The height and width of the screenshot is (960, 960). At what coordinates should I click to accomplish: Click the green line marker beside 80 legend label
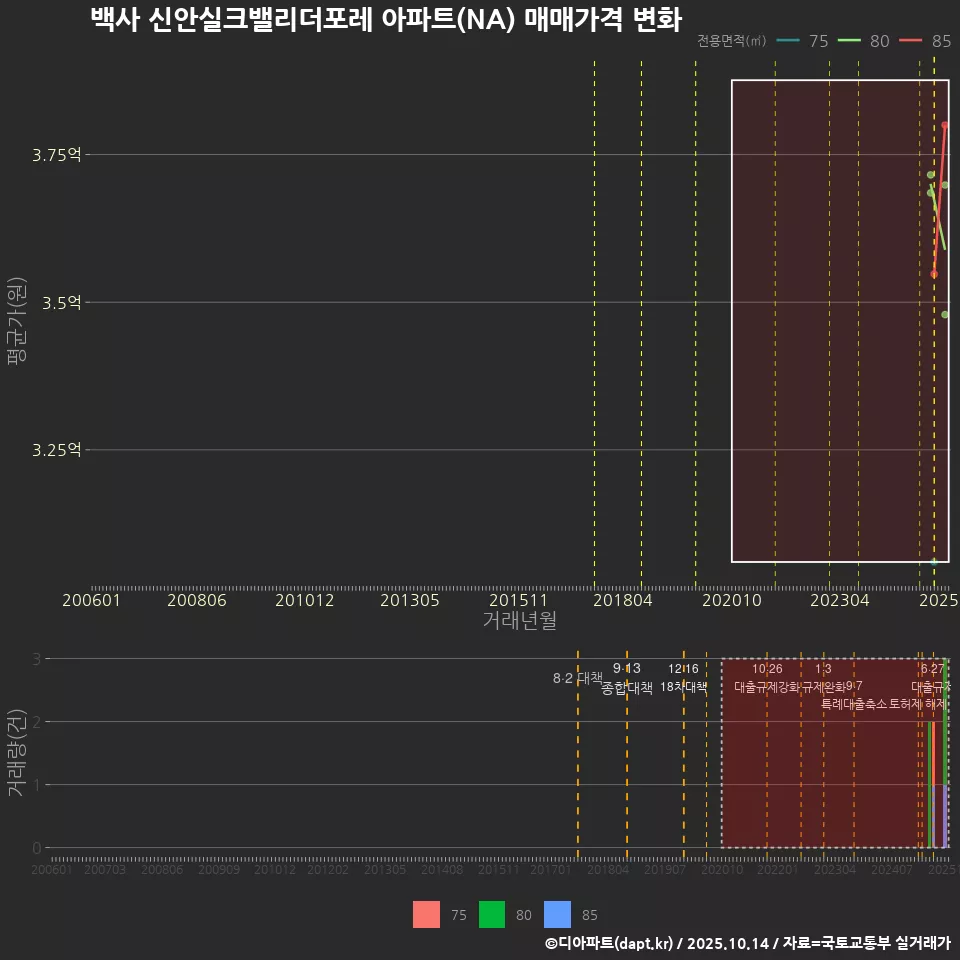click(849, 41)
